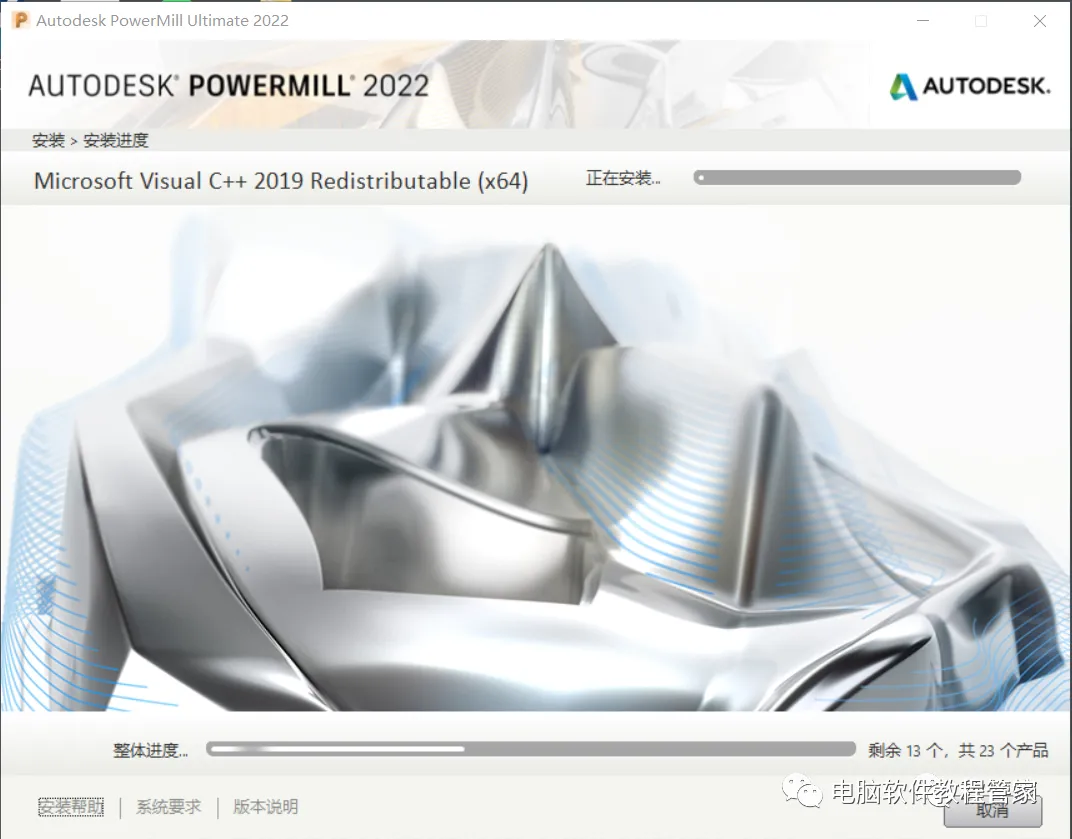Click the 整体进度 overall progress bar
The height and width of the screenshot is (839, 1072).
531,749
